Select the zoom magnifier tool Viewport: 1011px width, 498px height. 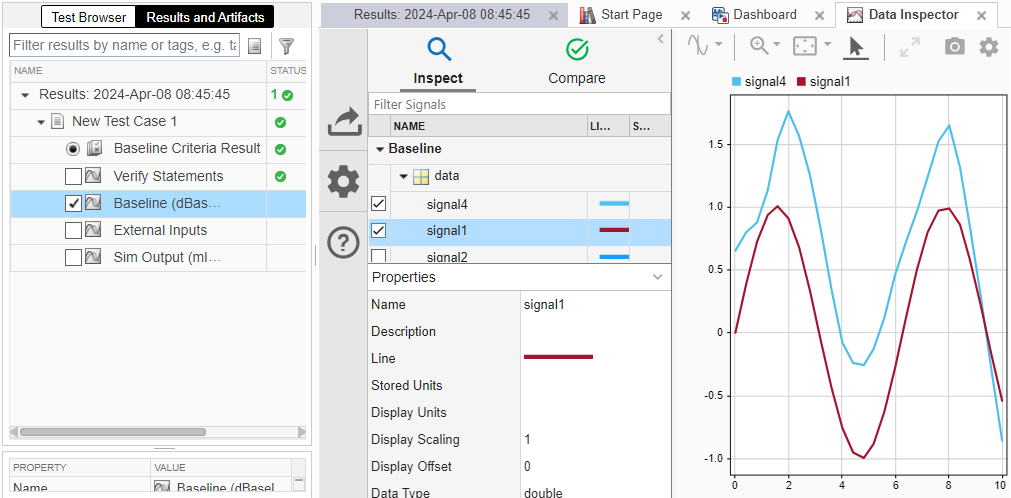tap(759, 46)
